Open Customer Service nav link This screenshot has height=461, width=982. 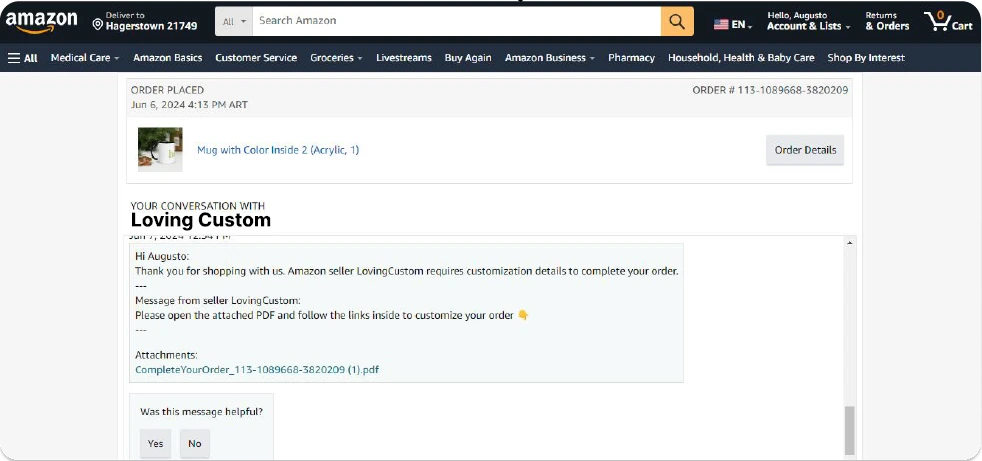click(x=256, y=58)
